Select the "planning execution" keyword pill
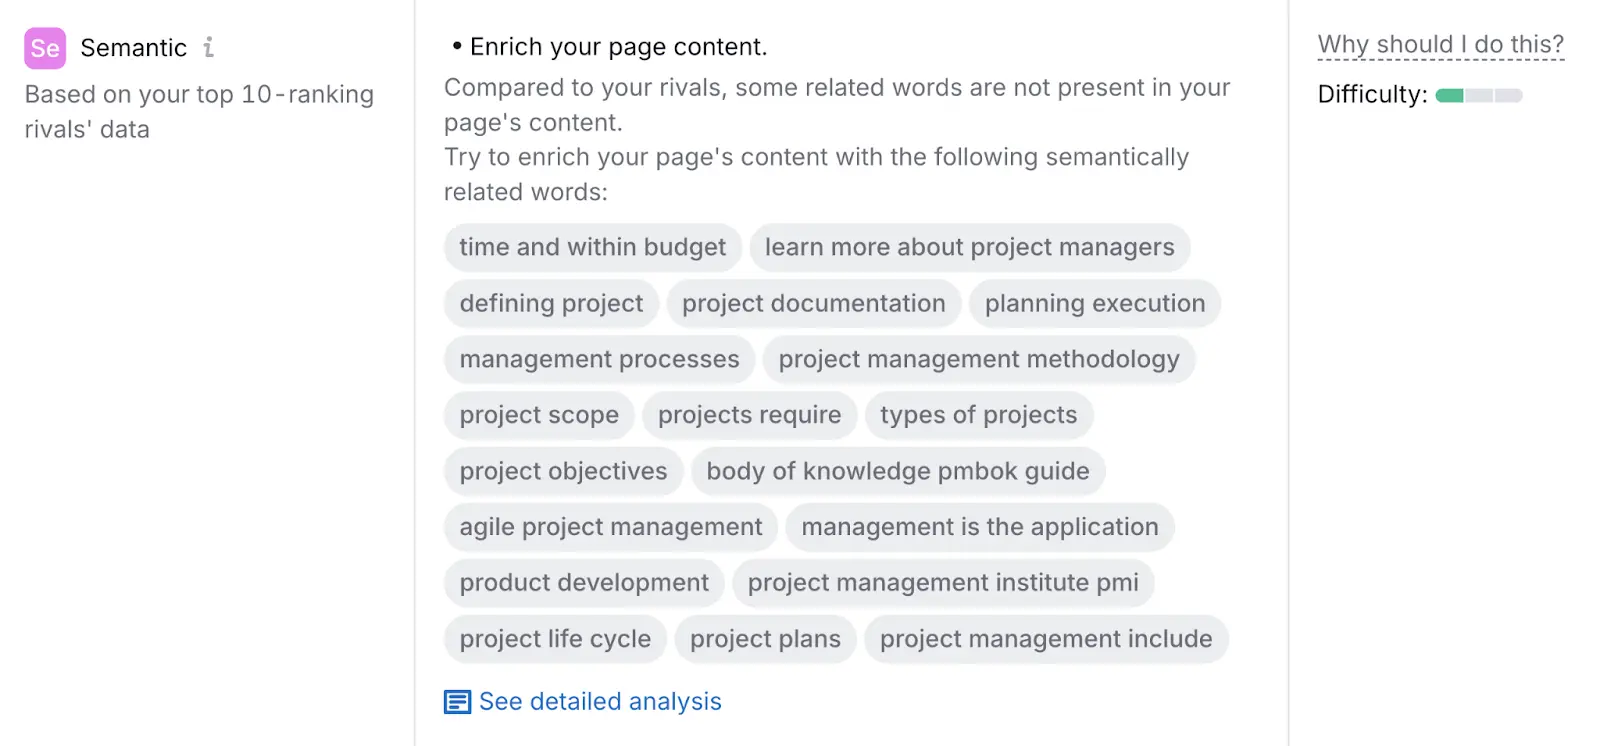1600x746 pixels. pos(1094,303)
